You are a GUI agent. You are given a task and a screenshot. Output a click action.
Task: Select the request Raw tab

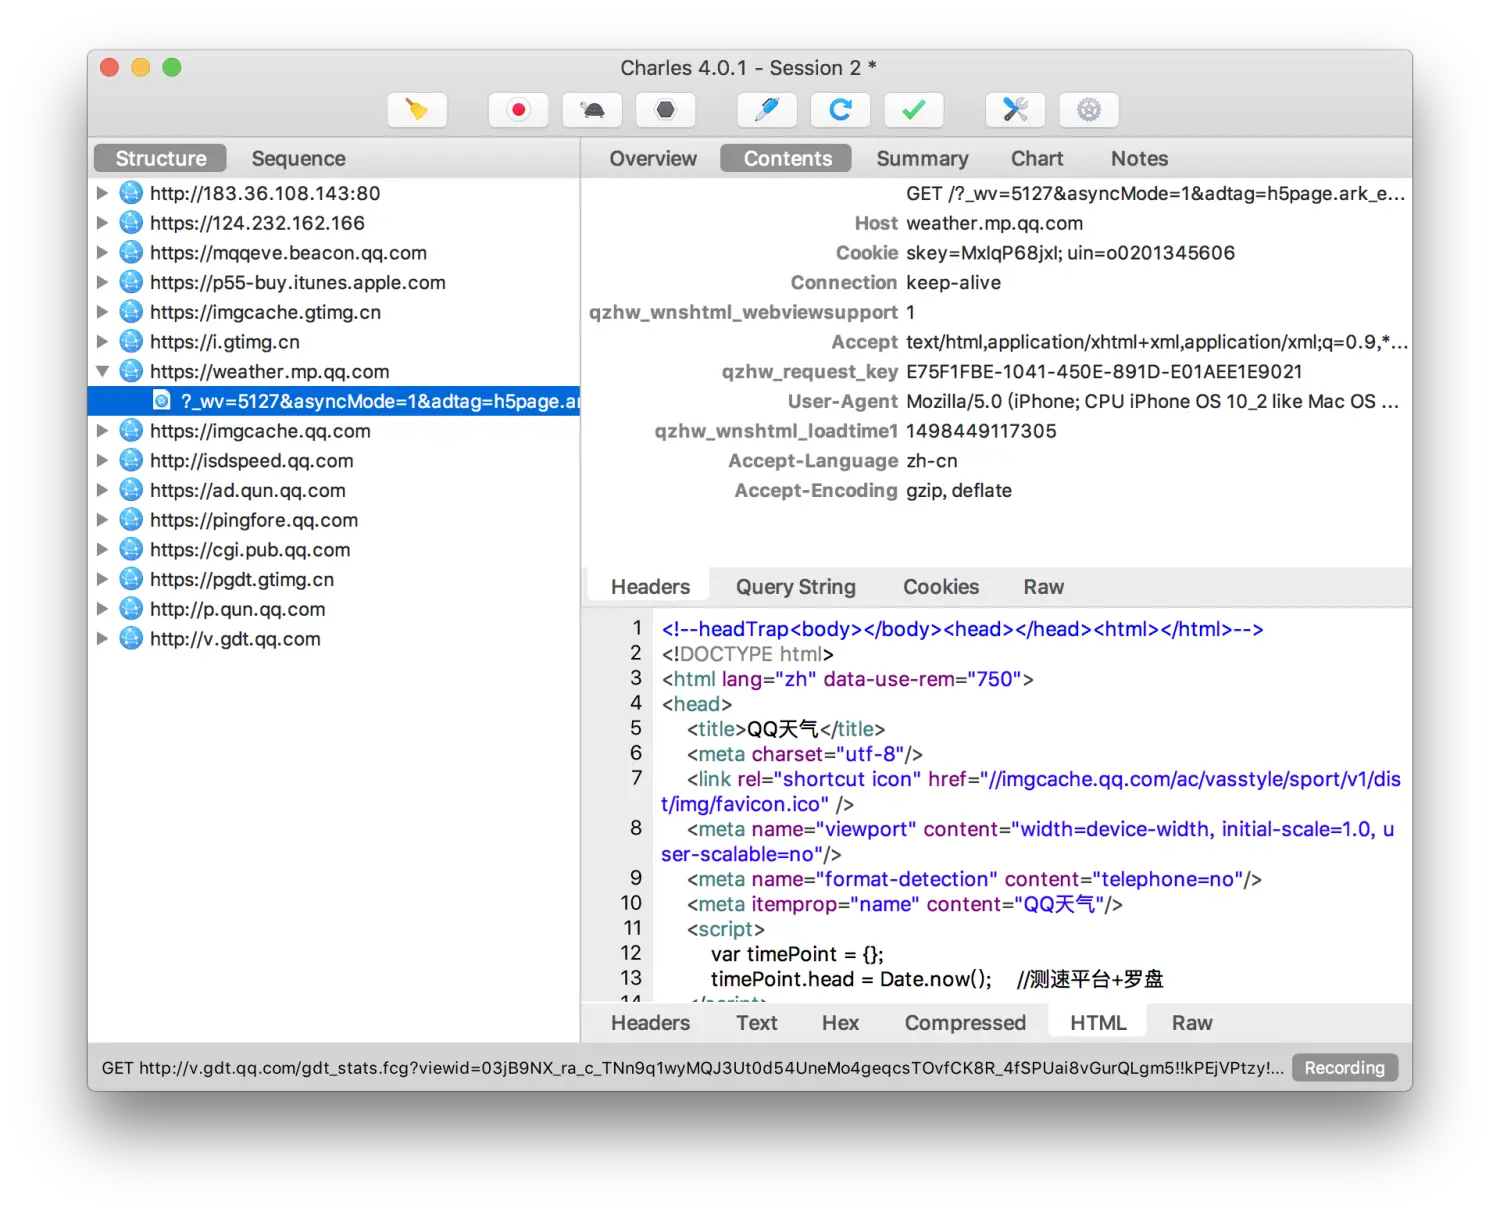click(x=1043, y=587)
